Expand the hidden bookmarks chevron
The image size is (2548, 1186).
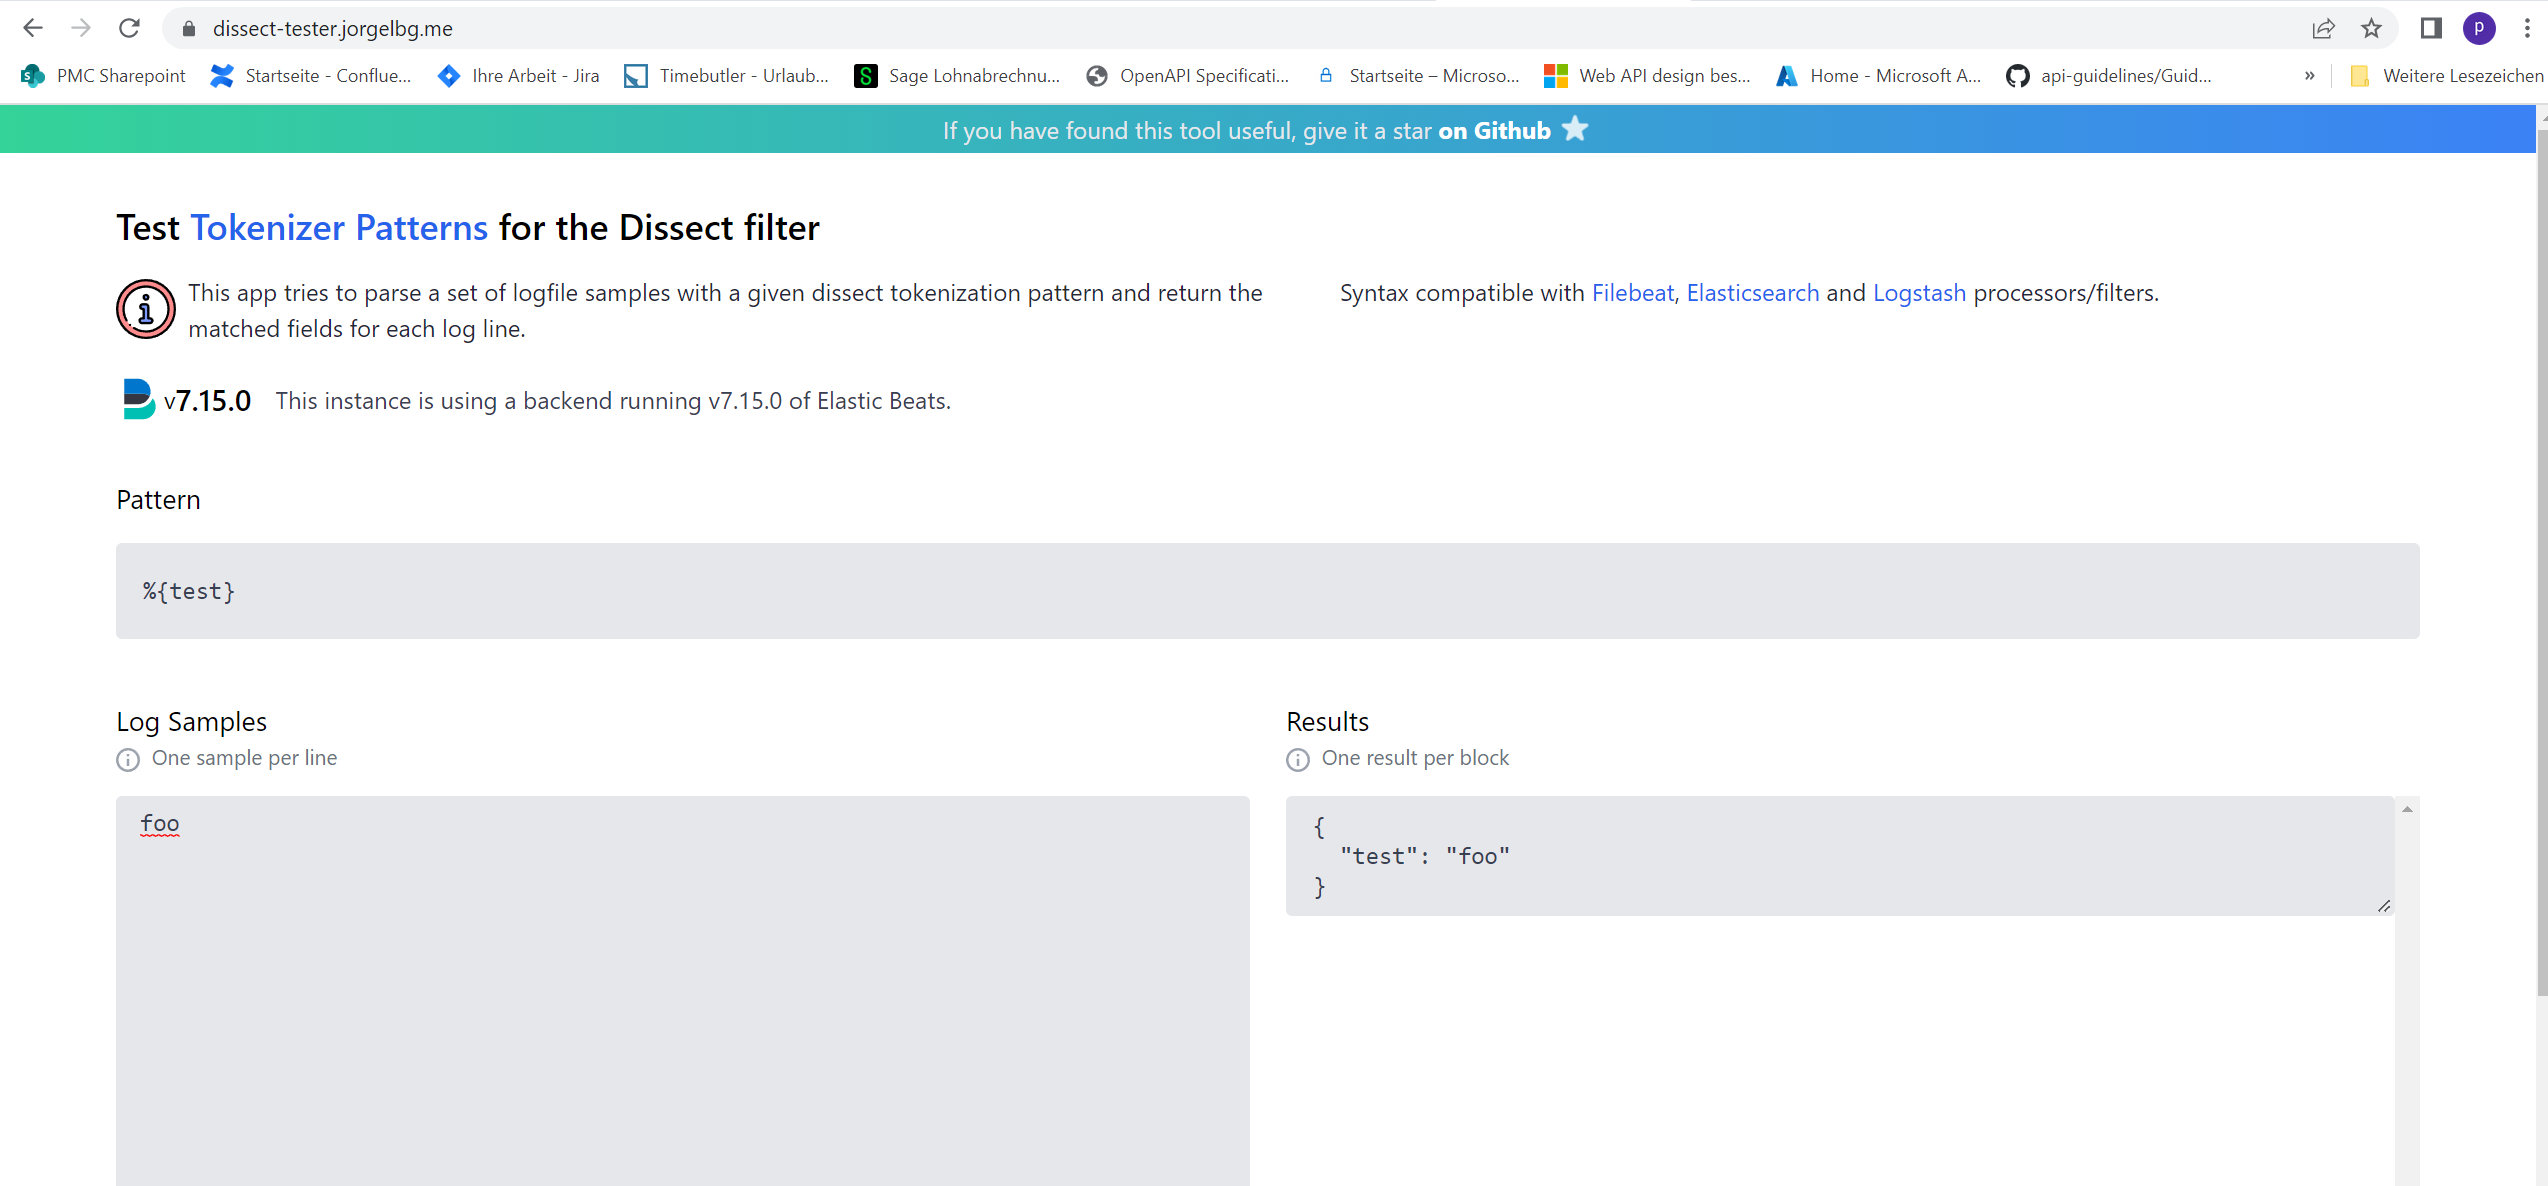(2308, 75)
